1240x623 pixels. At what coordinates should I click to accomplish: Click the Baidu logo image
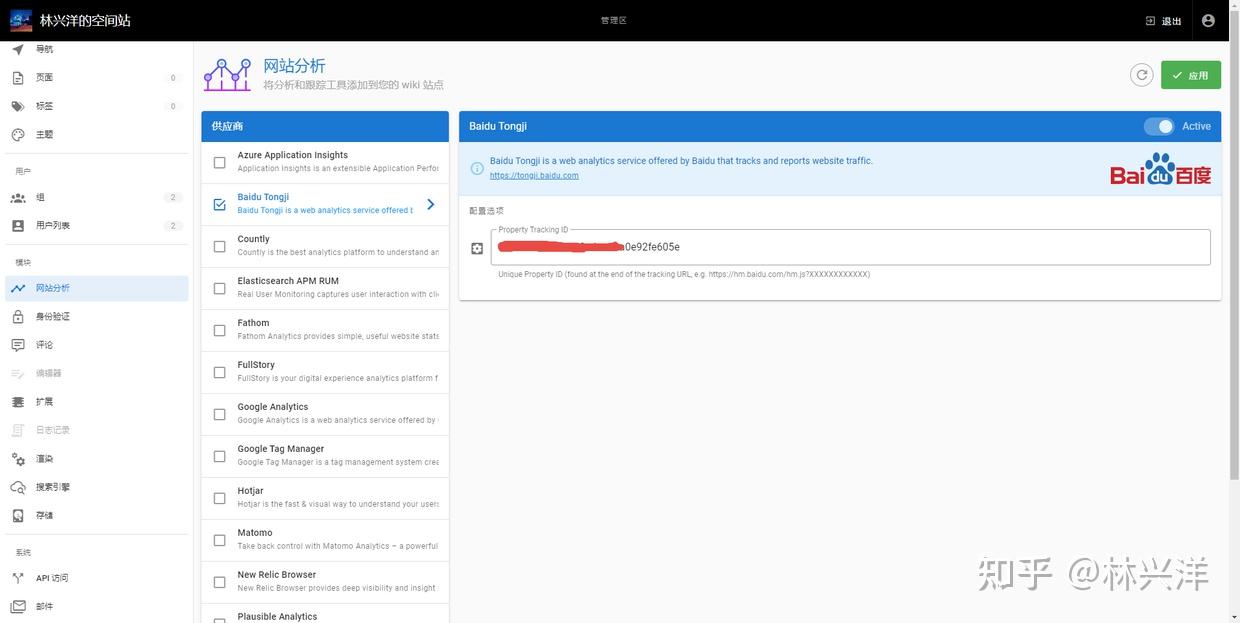tap(1160, 168)
